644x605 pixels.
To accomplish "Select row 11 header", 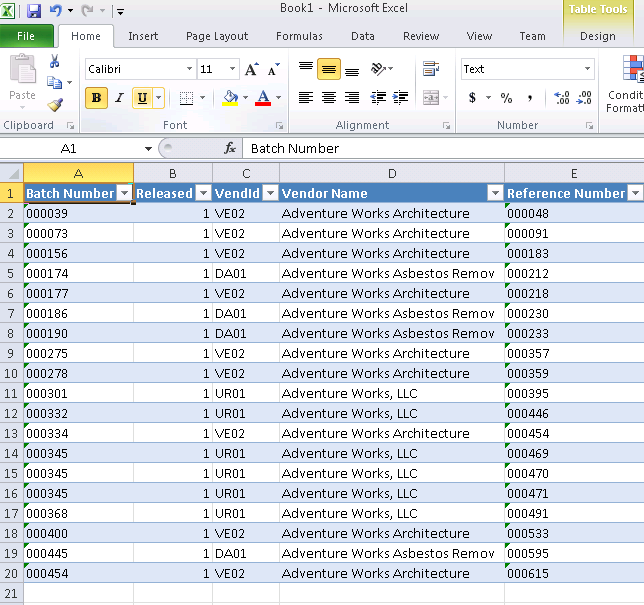I will 12,393.
